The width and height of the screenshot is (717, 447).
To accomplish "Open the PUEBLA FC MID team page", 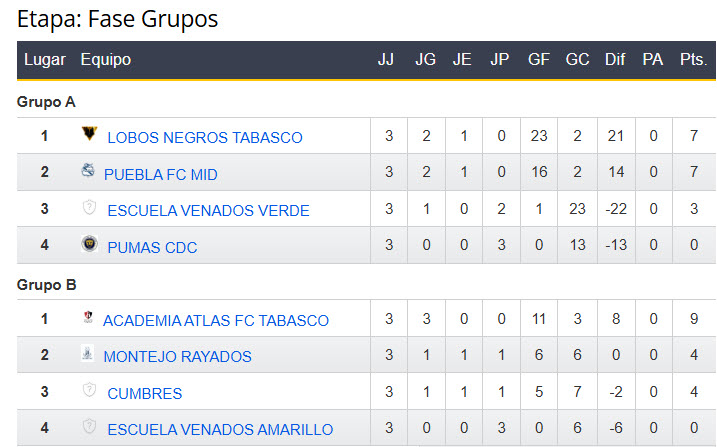I will click(160, 174).
